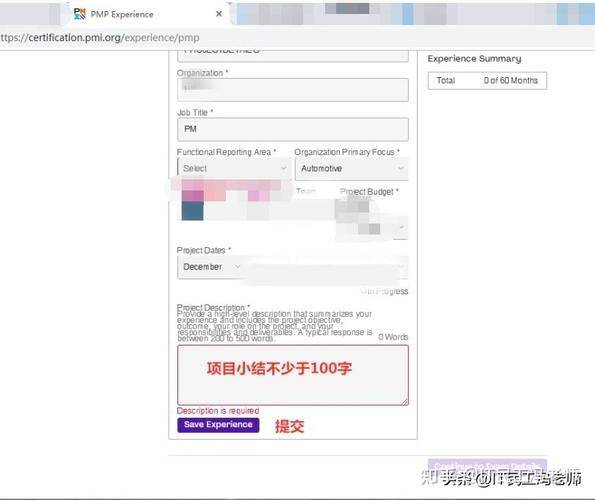This screenshot has width=595, height=500.
Task: Open the Functional Reporting Area Select dropdown
Action: point(234,168)
